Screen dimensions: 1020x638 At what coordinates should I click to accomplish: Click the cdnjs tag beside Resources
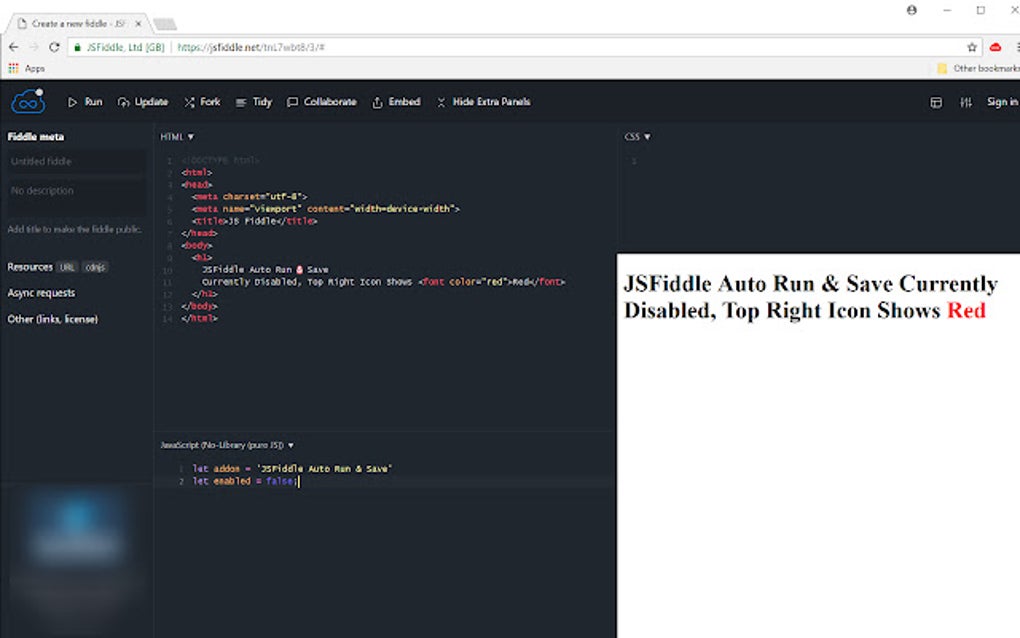[95, 267]
